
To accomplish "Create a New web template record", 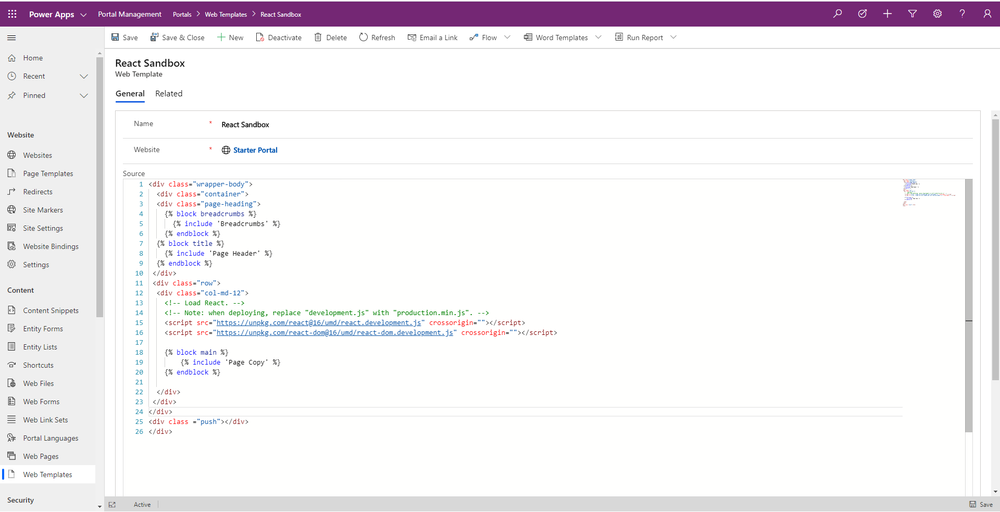I will 230,38.
